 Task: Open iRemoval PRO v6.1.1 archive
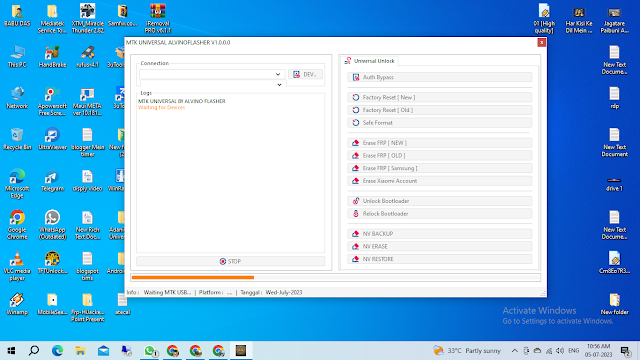pyautogui.click(x=158, y=19)
